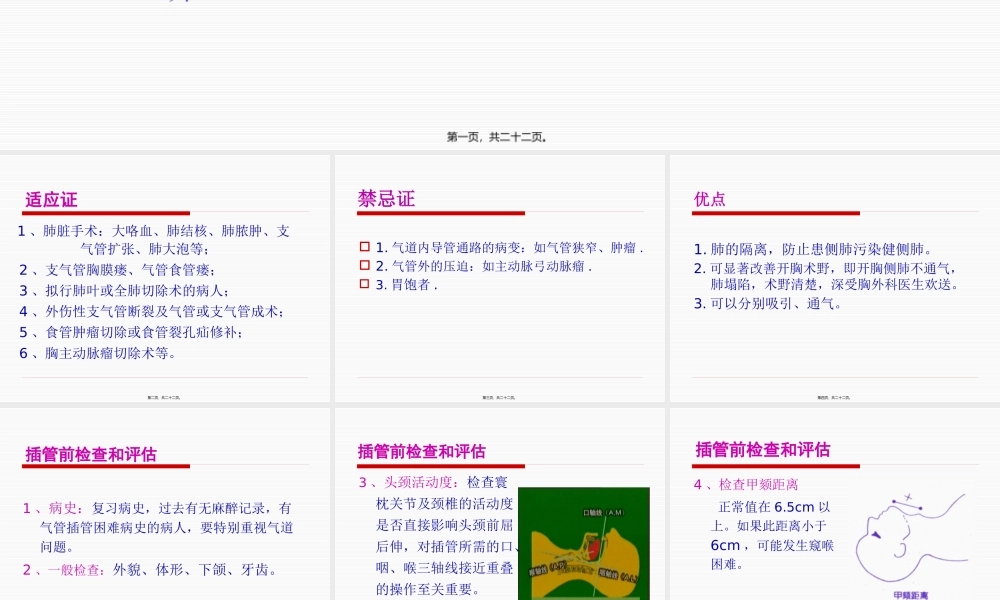Click the "优点" slide title
Viewport: 1000px width, 600px height.
pyautogui.click(x=709, y=199)
